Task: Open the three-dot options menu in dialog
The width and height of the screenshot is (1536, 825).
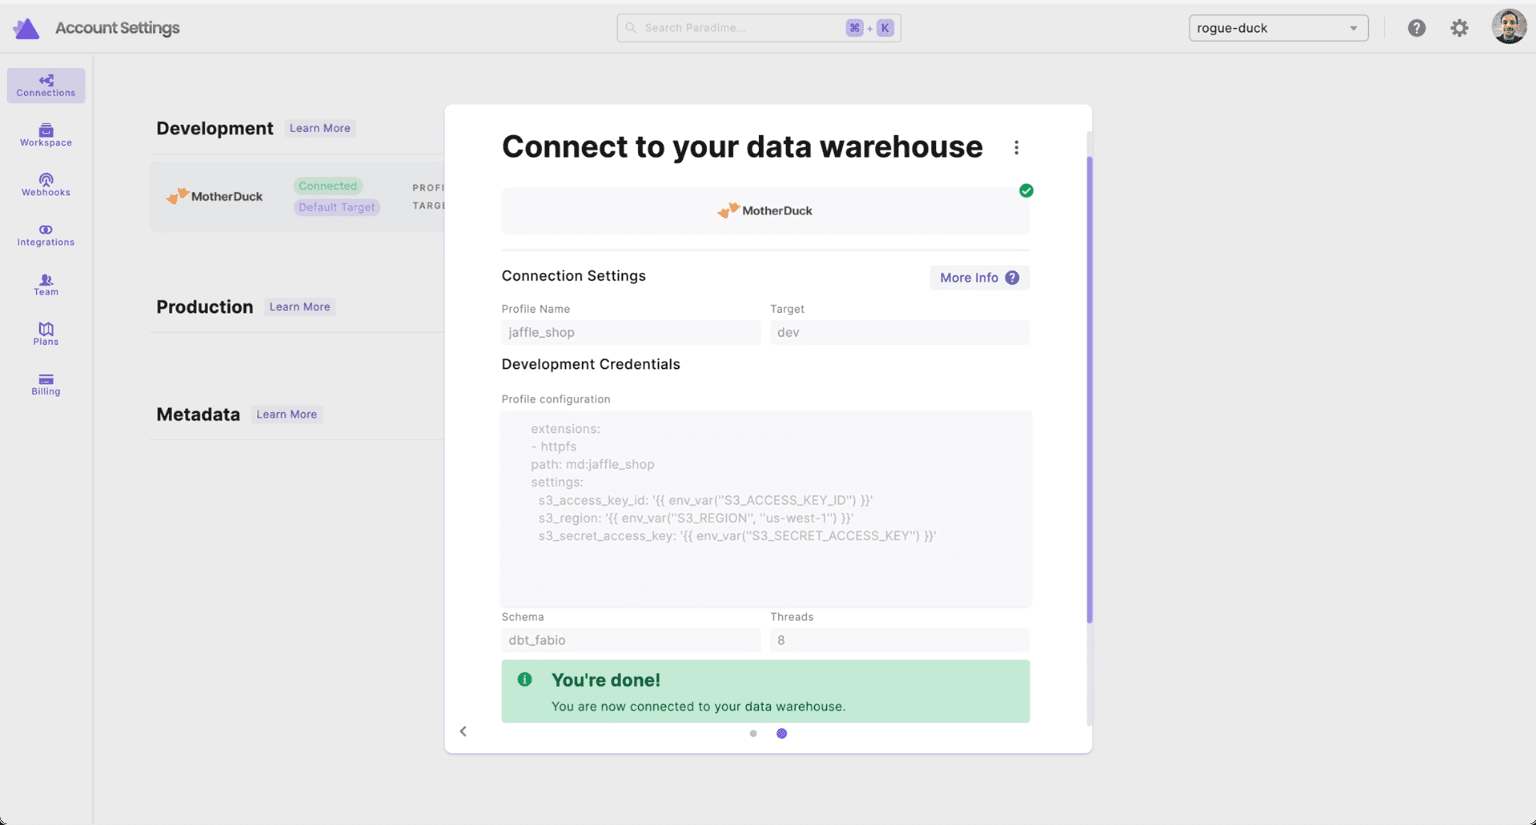Action: (x=1016, y=148)
